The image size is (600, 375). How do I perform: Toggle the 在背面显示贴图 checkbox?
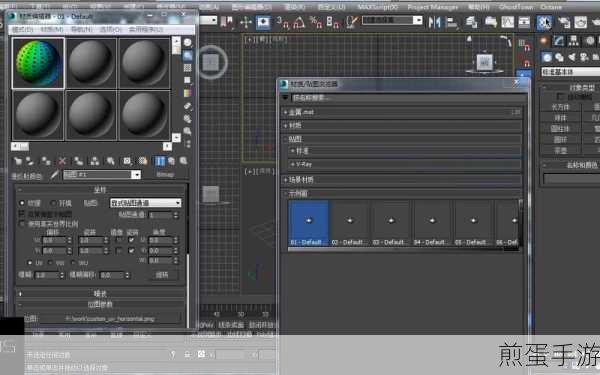click(x=22, y=214)
